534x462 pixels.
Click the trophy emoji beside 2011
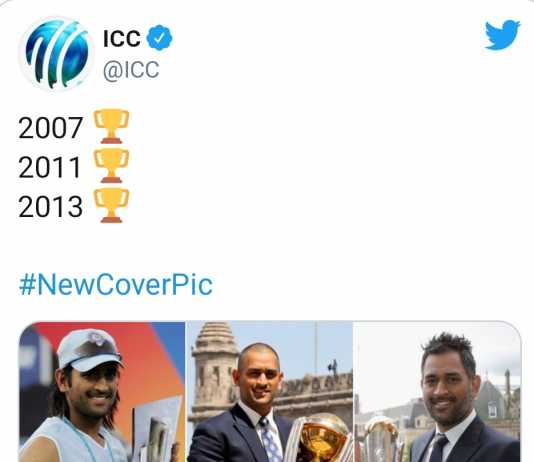pyautogui.click(x=111, y=166)
